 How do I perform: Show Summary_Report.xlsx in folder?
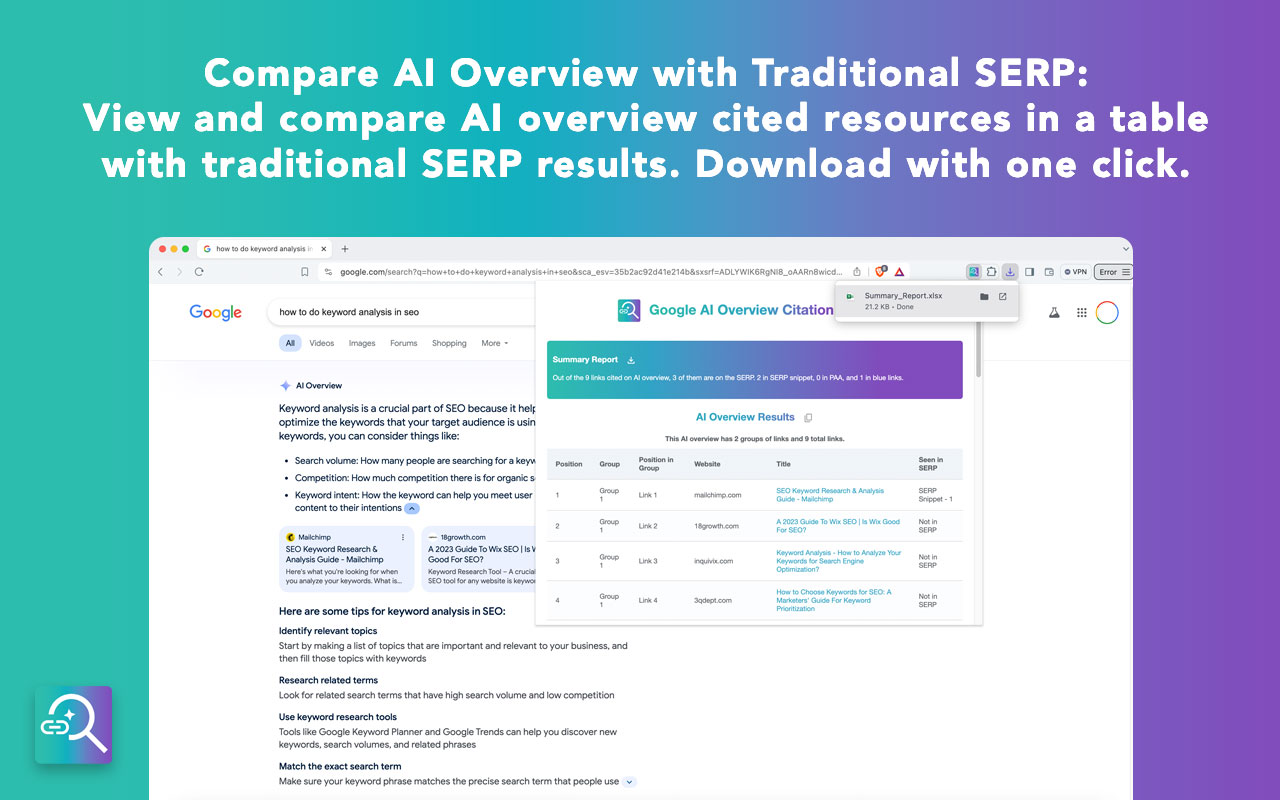(984, 297)
